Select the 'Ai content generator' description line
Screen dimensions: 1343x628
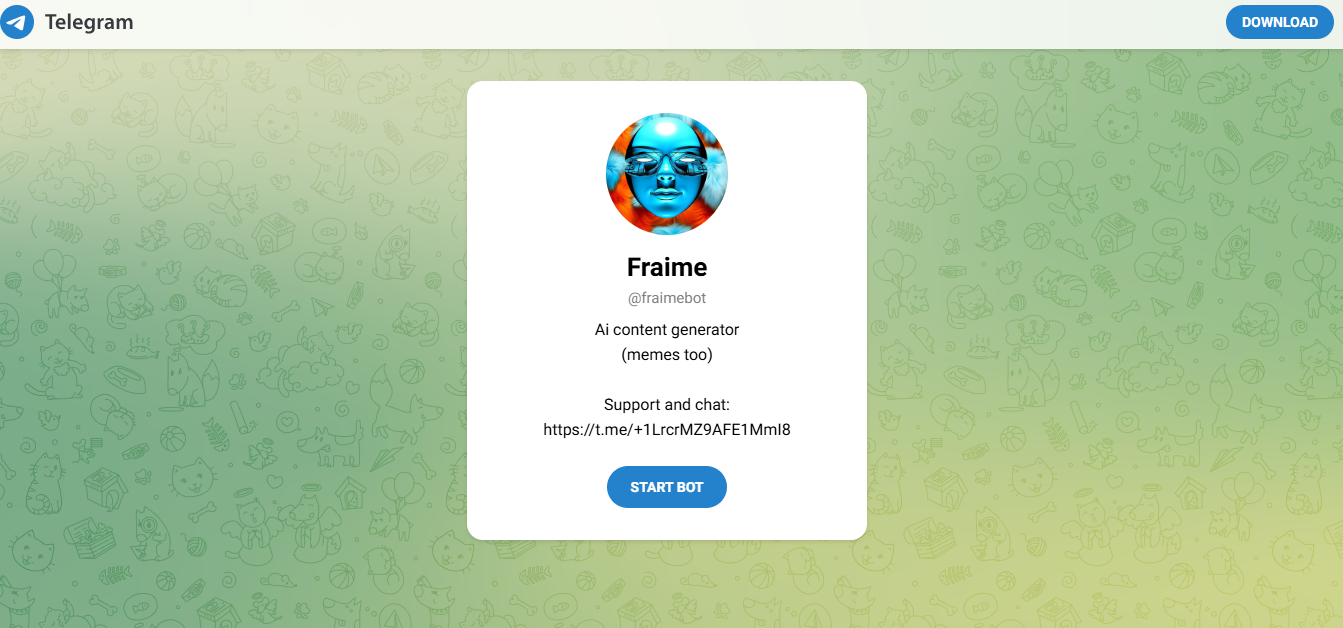tap(667, 329)
